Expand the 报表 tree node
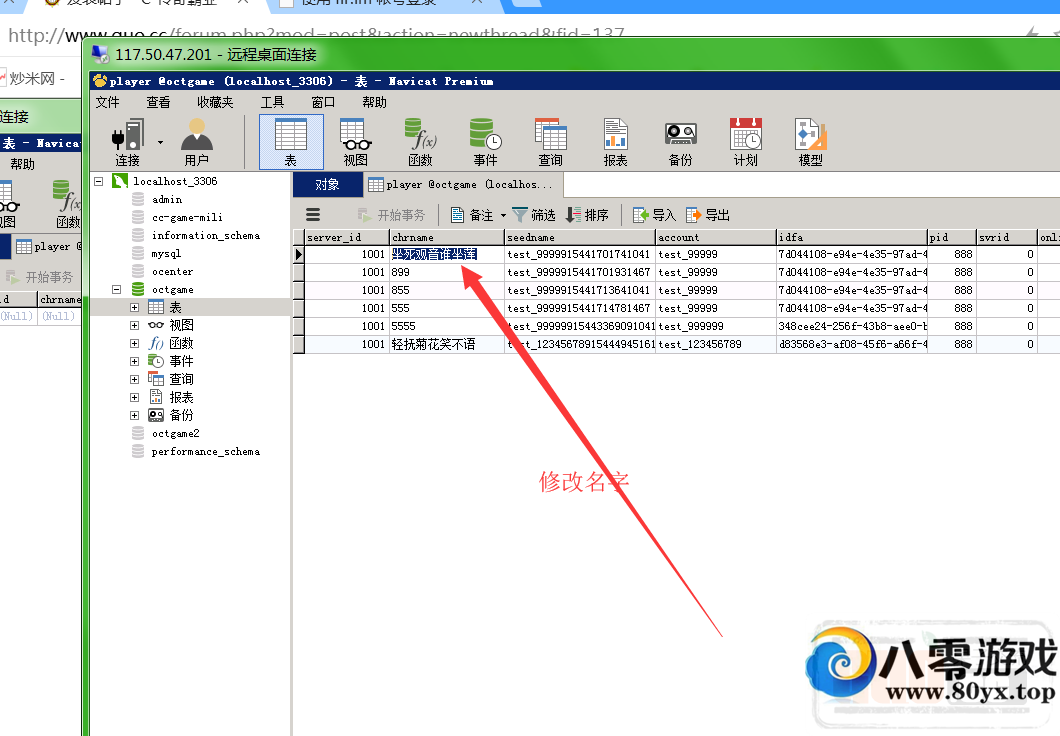Viewport: 1060px width, 736px height. 135,397
